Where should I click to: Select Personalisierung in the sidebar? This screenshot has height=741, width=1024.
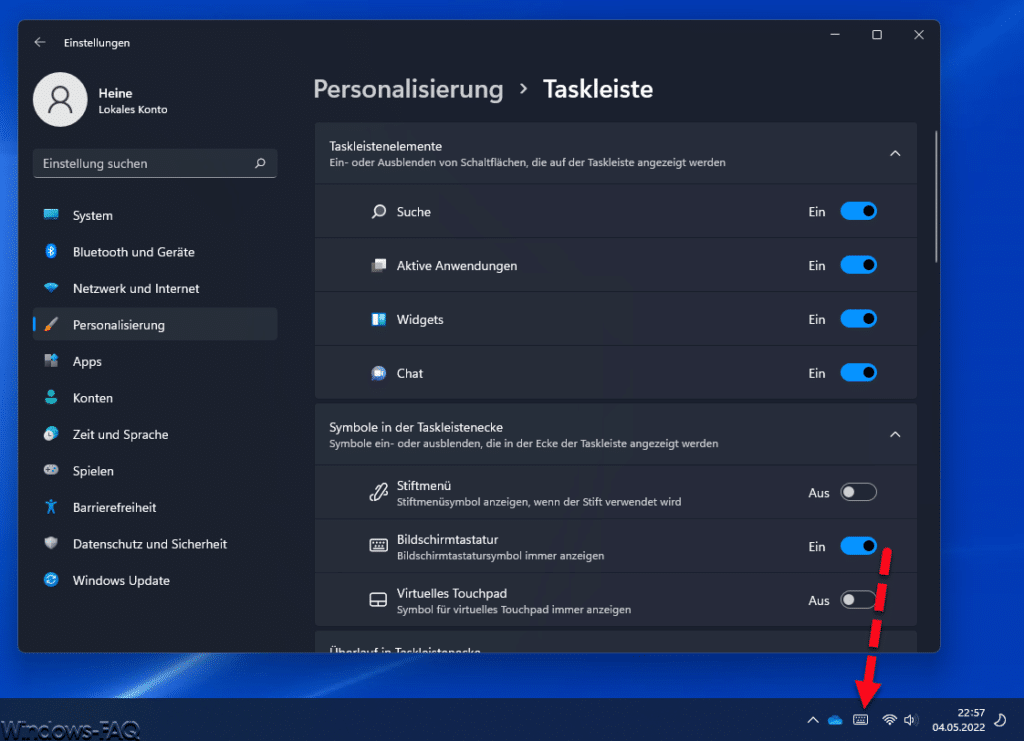coord(155,324)
